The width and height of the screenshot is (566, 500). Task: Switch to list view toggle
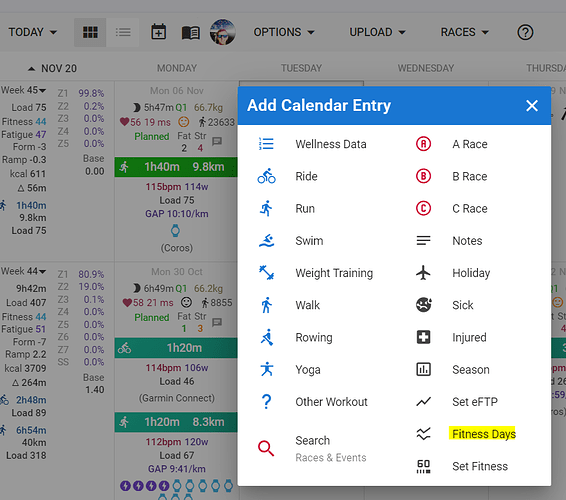click(x=123, y=32)
